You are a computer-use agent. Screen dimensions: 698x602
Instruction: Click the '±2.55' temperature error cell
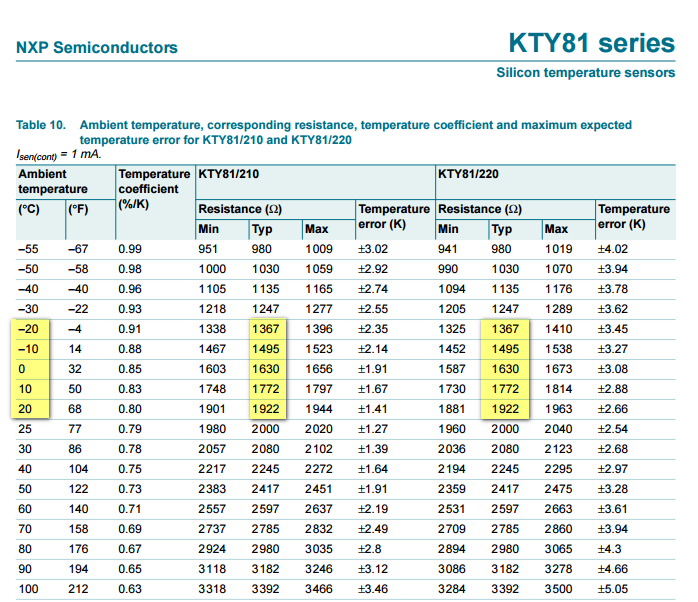tap(373, 309)
